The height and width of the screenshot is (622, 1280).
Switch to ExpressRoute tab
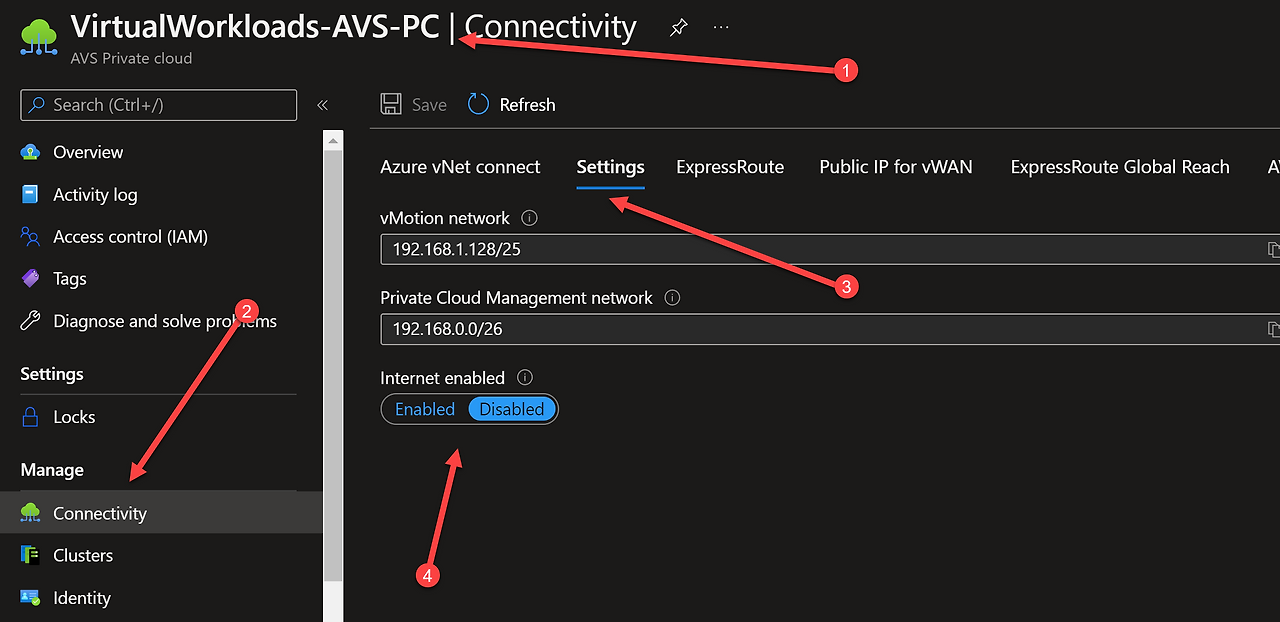pyautogui.click(x=730, y=167)
